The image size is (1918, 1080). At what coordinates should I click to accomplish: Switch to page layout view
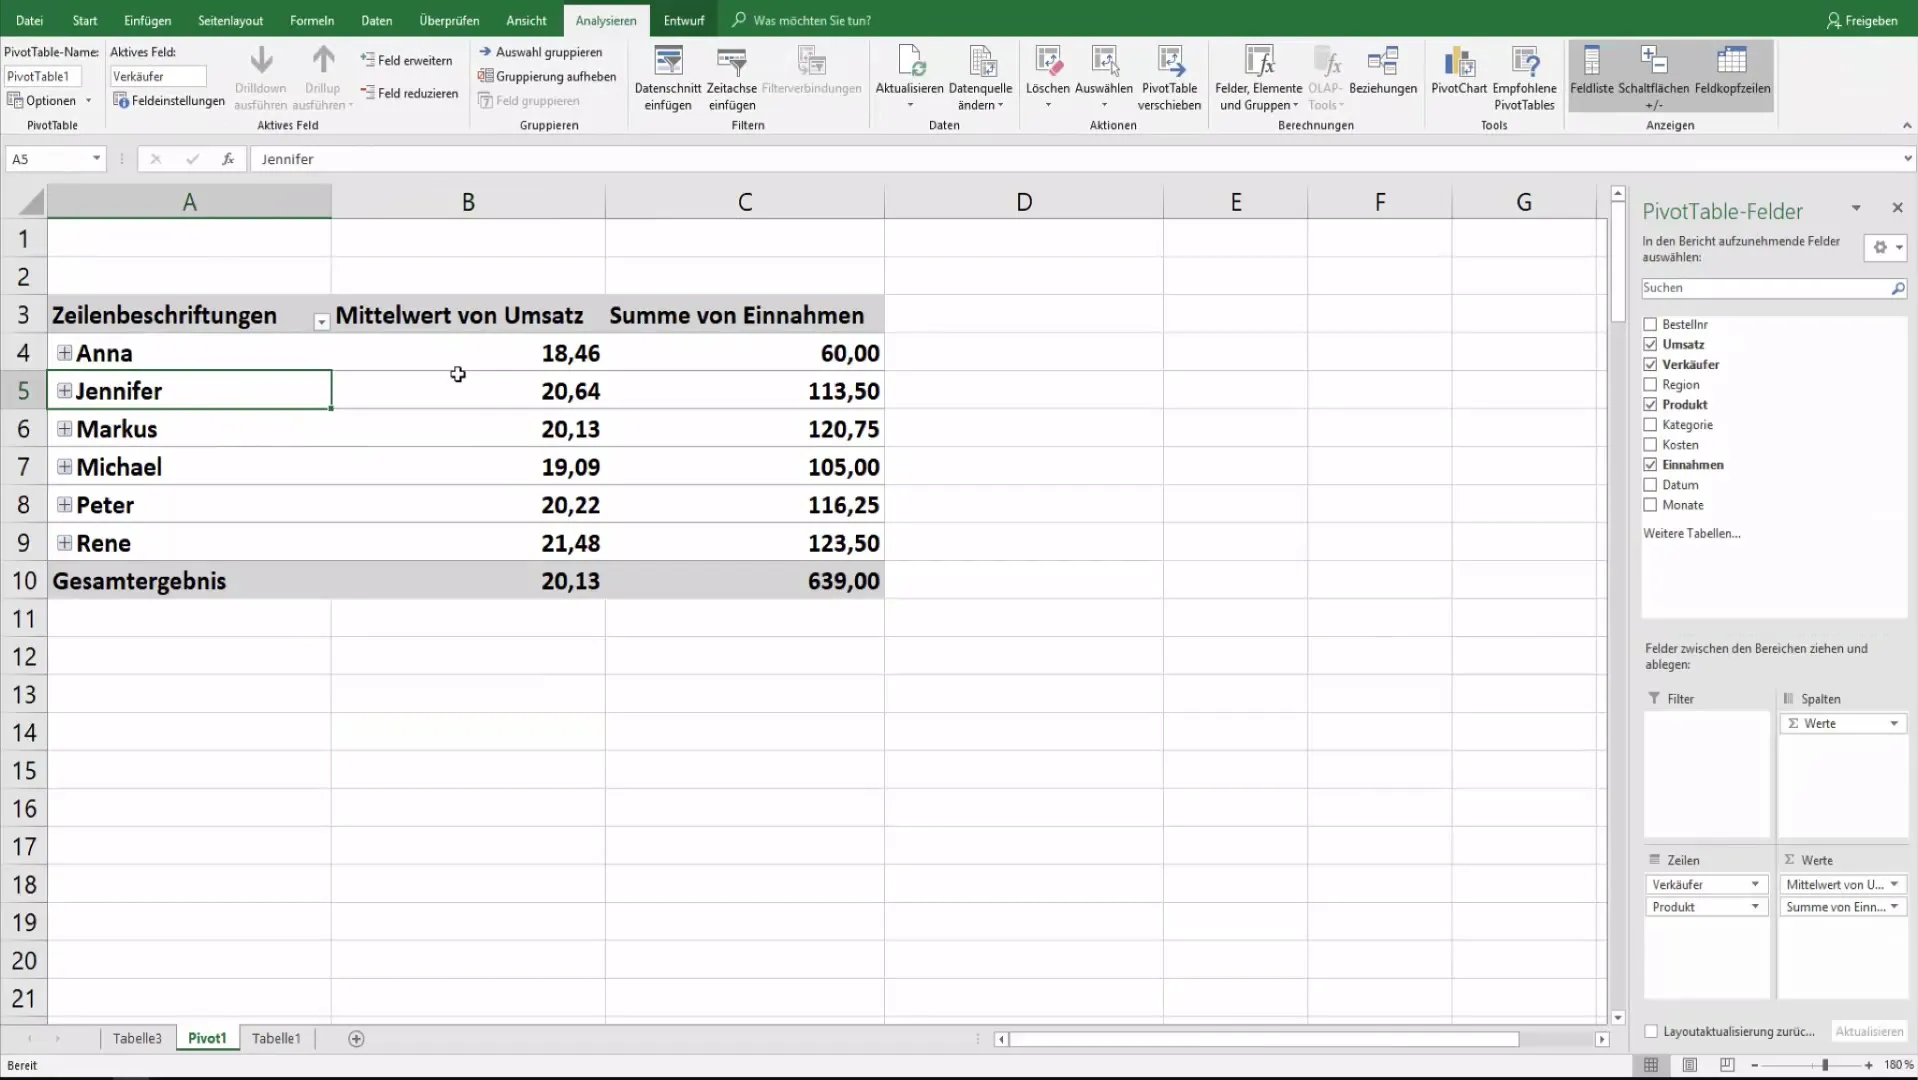[x=1689, y=1065]
